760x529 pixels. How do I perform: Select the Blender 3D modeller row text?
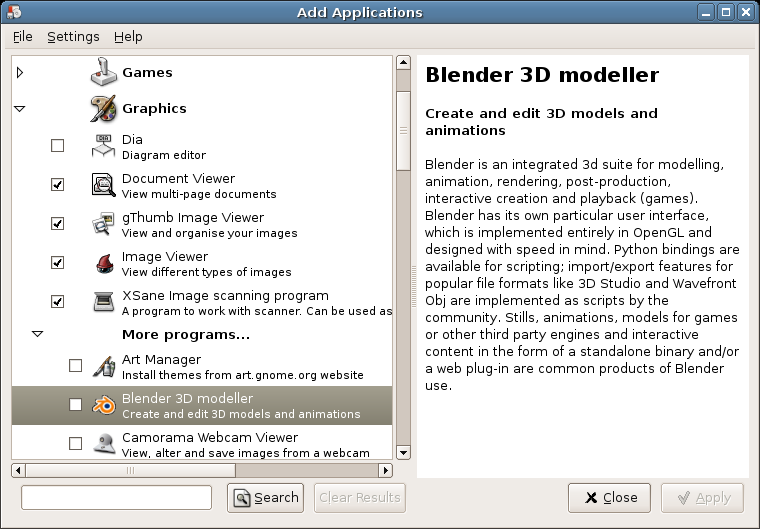tap(241, 406)
